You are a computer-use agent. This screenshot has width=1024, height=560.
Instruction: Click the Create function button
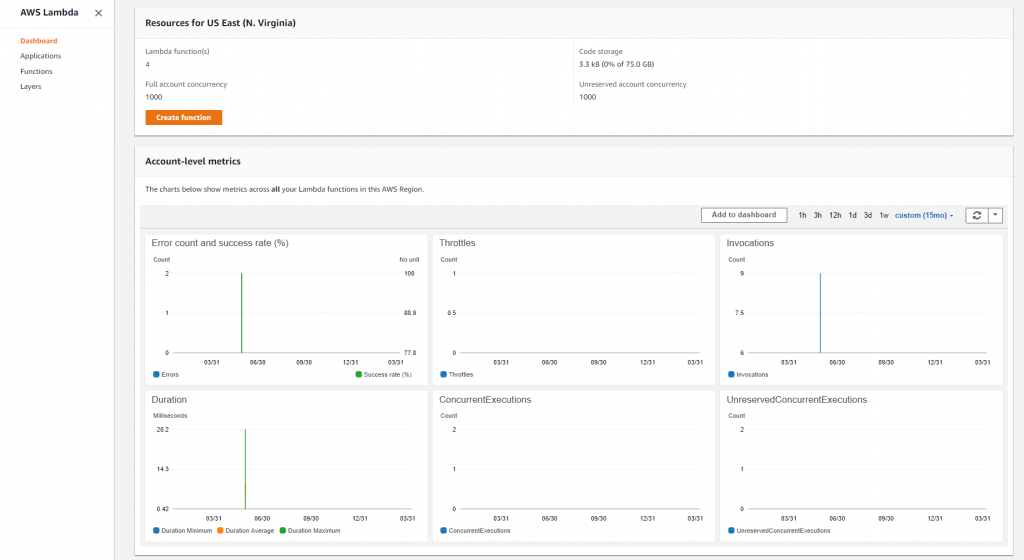pos(184,117)
